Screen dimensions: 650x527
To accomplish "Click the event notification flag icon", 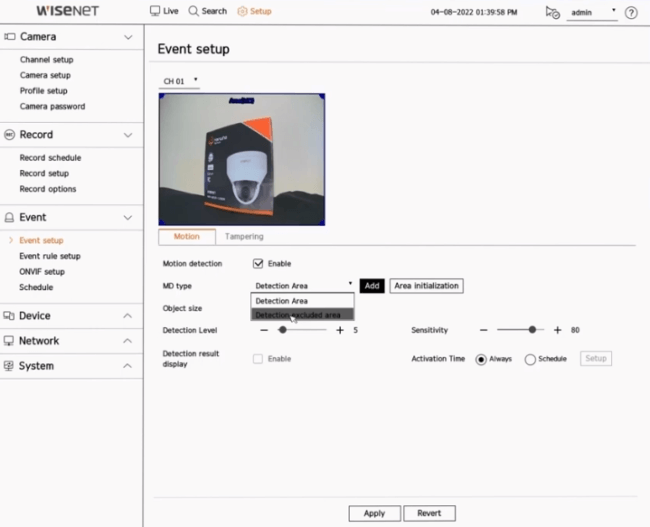I will pyautogui.click(x=553, y=12).
